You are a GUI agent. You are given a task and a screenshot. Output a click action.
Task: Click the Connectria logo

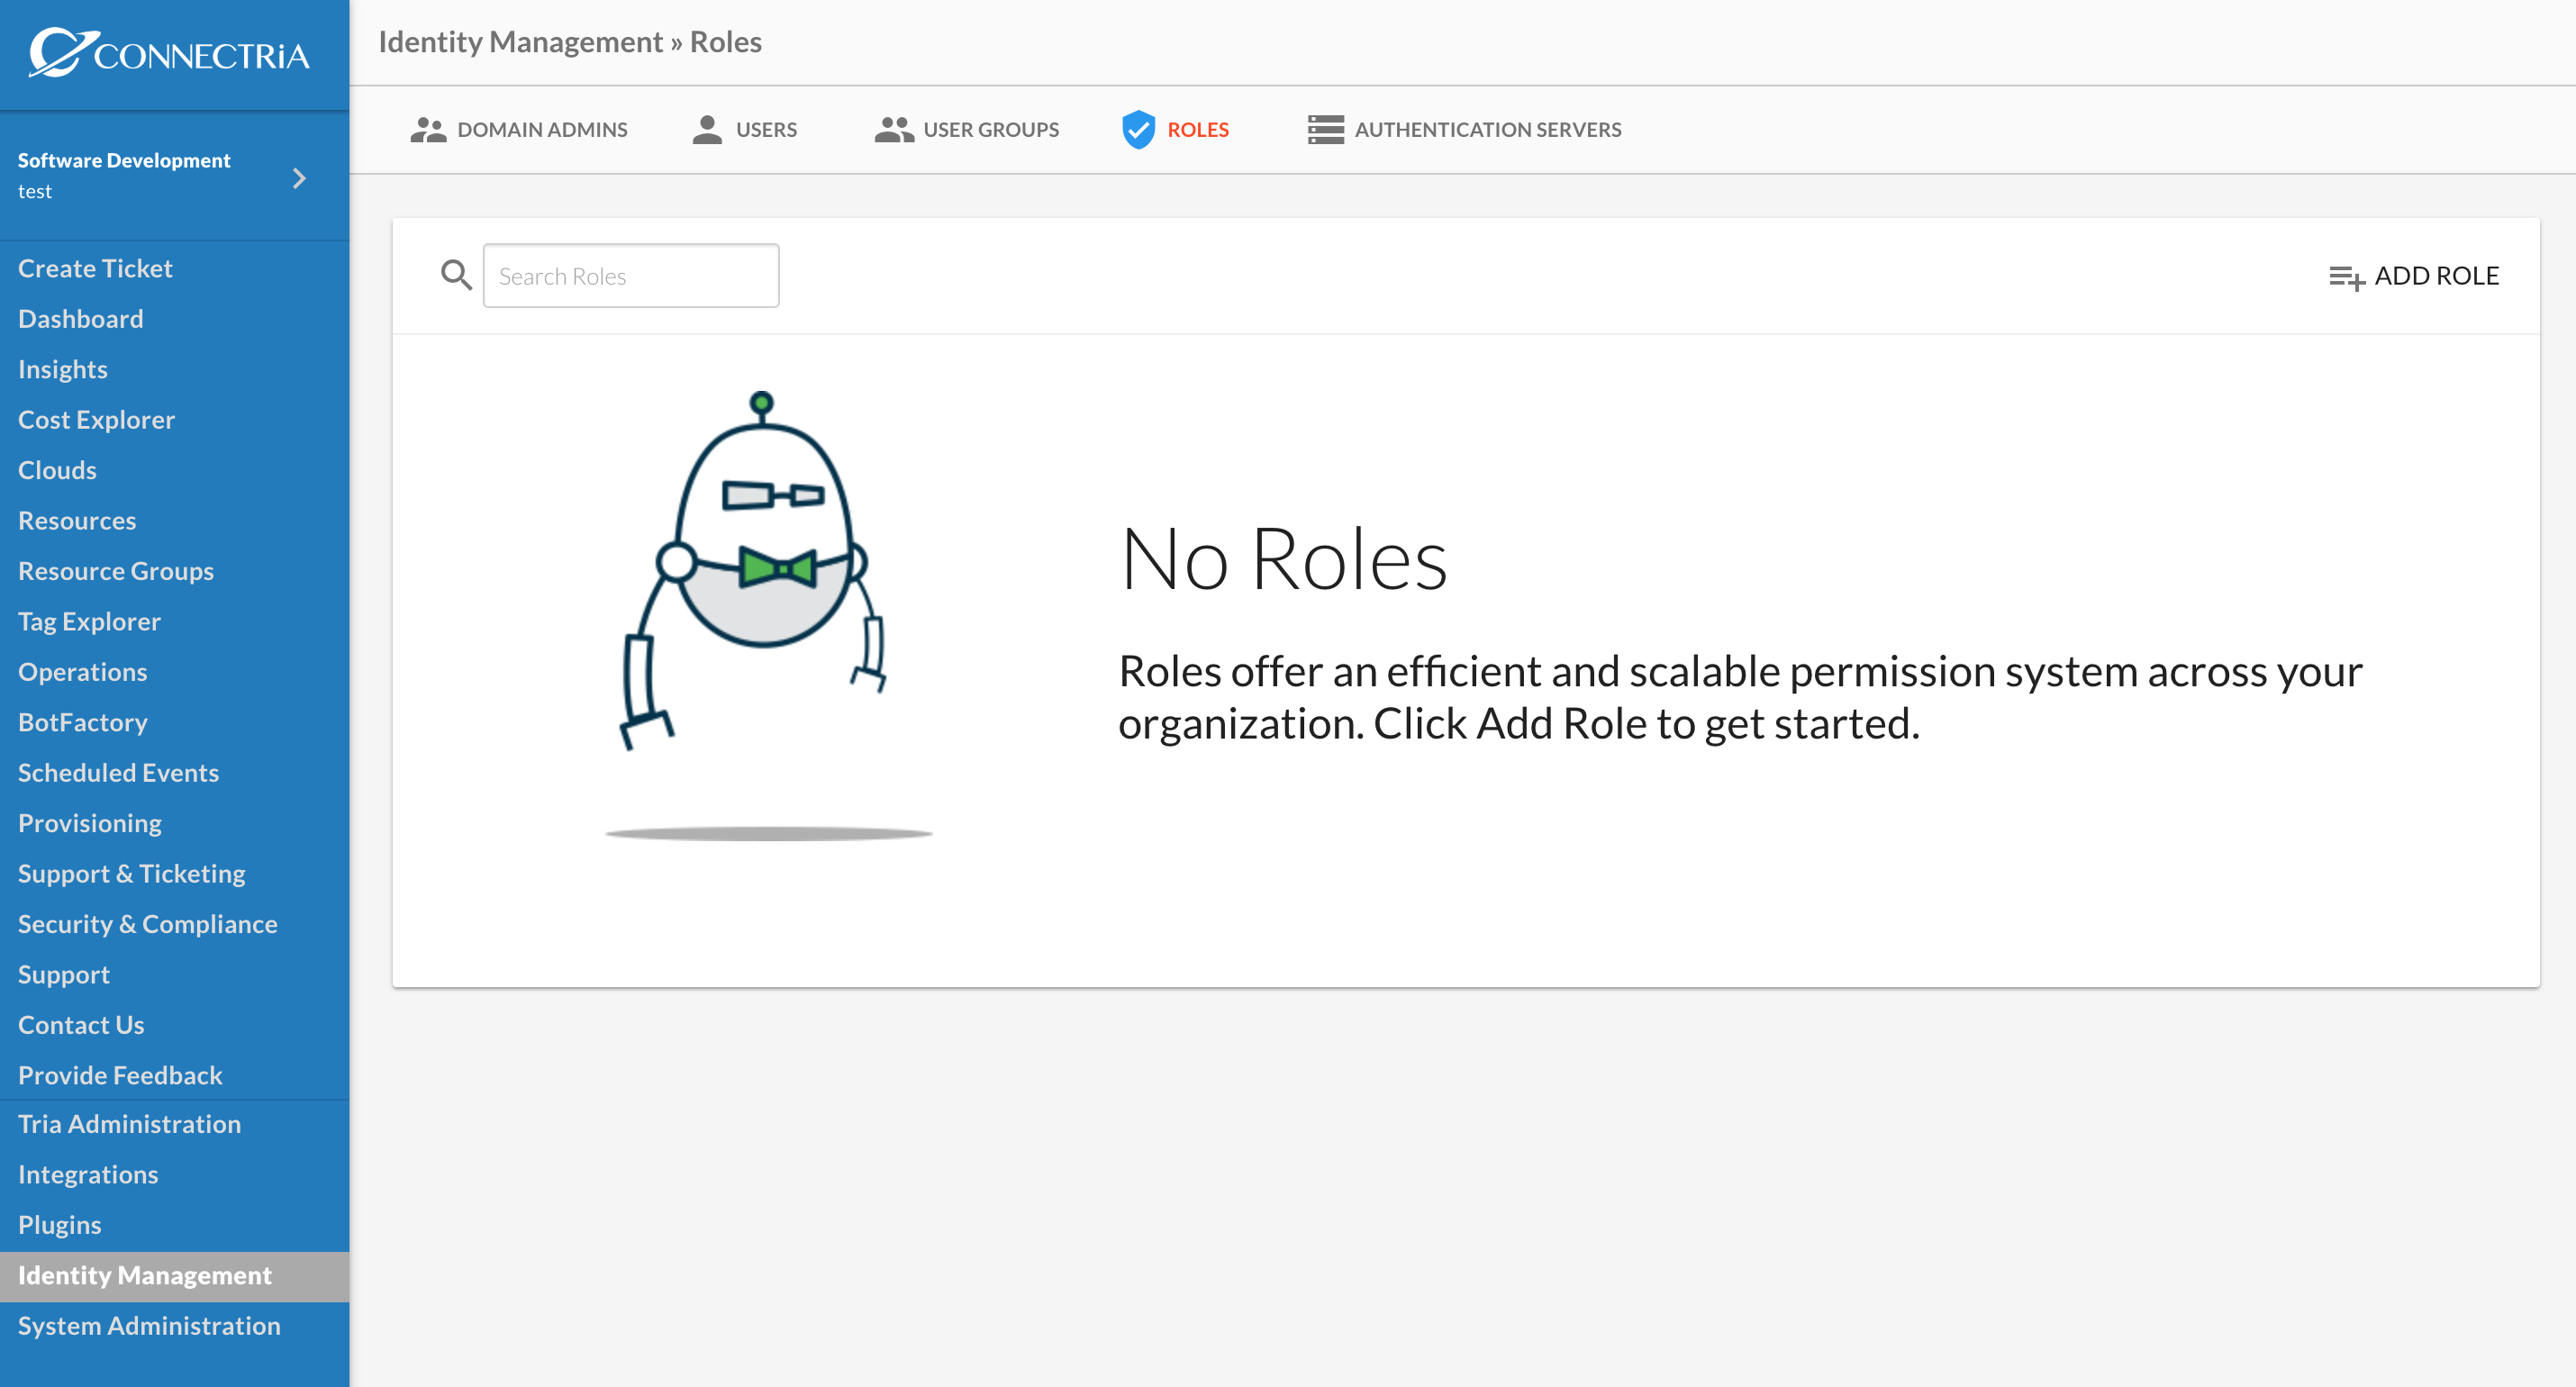click(169, 53)
